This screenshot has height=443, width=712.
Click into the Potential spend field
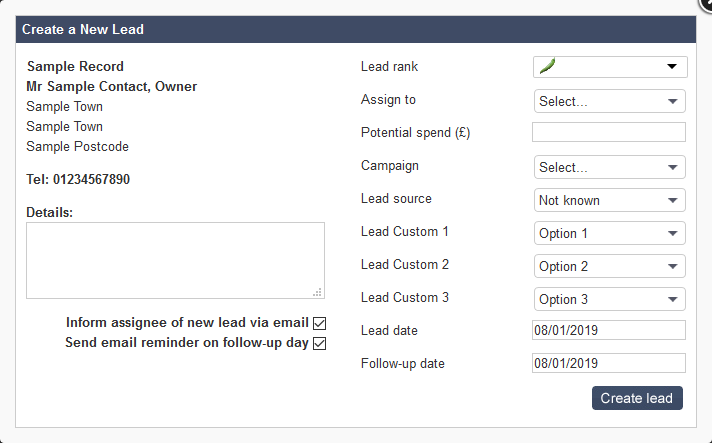(608, 133)
